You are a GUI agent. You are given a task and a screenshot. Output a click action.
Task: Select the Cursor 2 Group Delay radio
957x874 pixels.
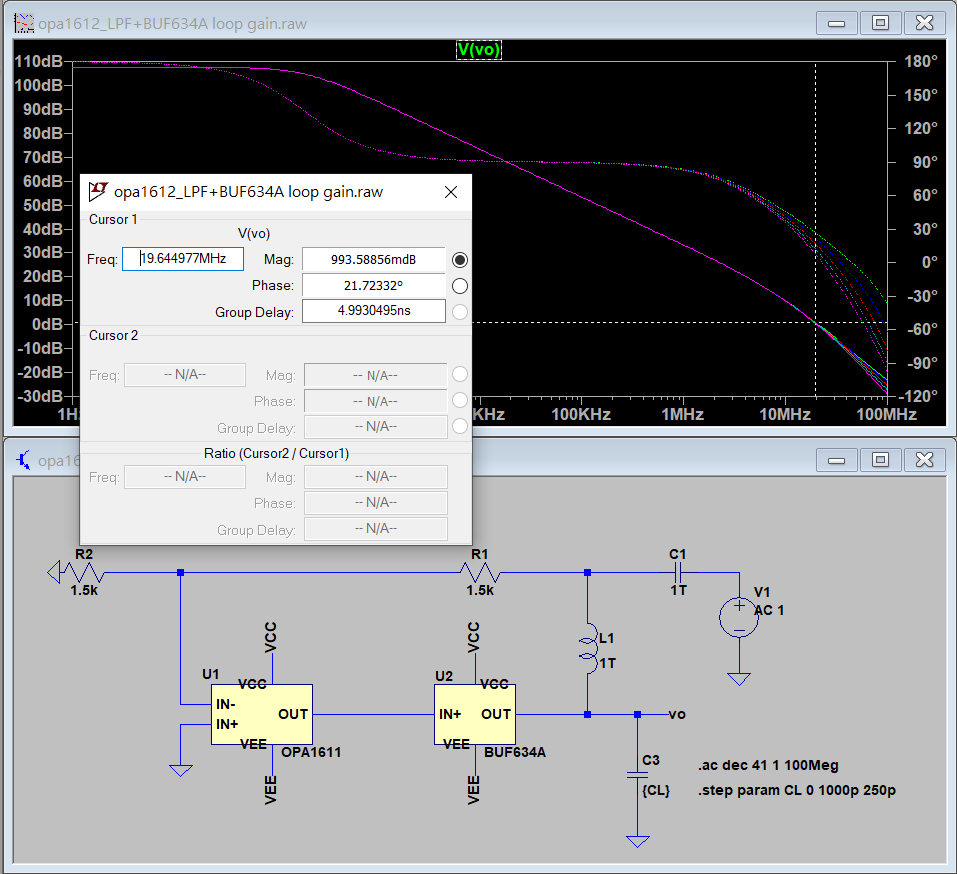[x=460, y=426]
